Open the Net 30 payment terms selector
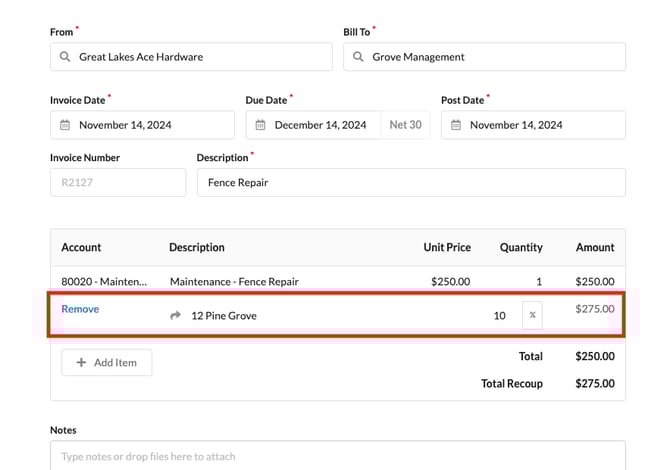The width and height of the screenshot is (670, 470). click(405, 126)
